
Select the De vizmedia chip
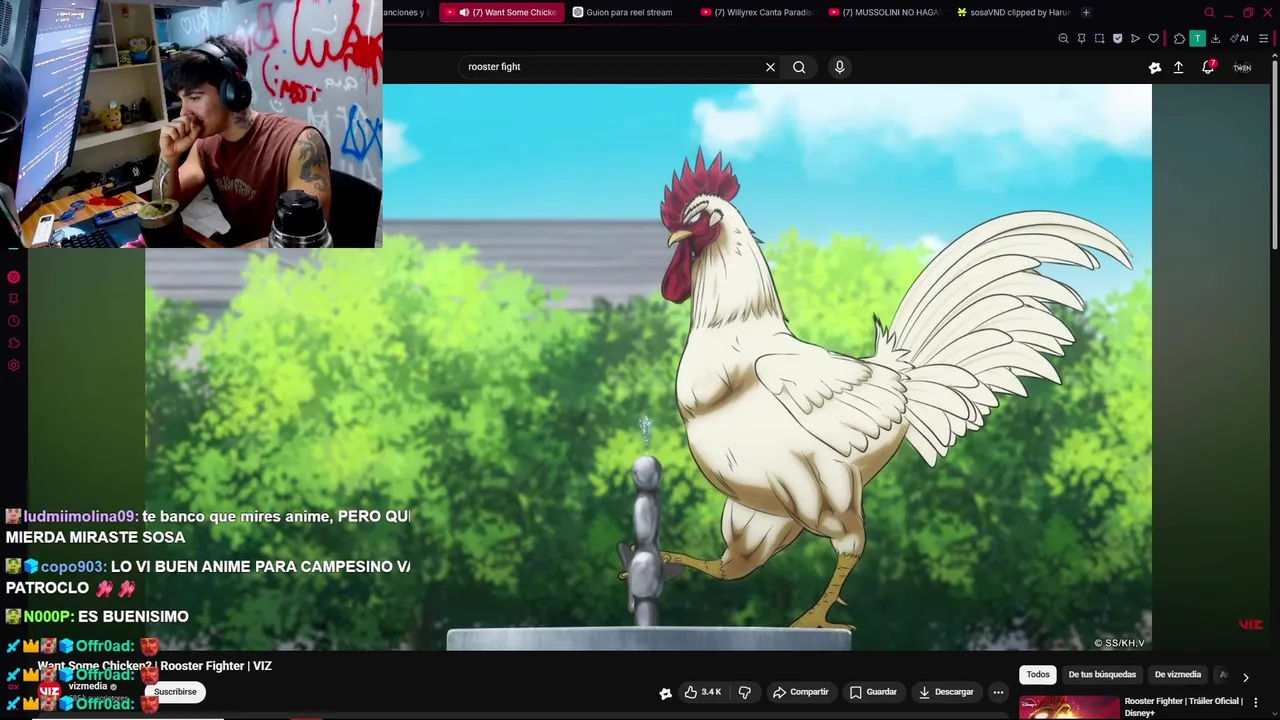pyautogui.click(x=1178, y=674)
